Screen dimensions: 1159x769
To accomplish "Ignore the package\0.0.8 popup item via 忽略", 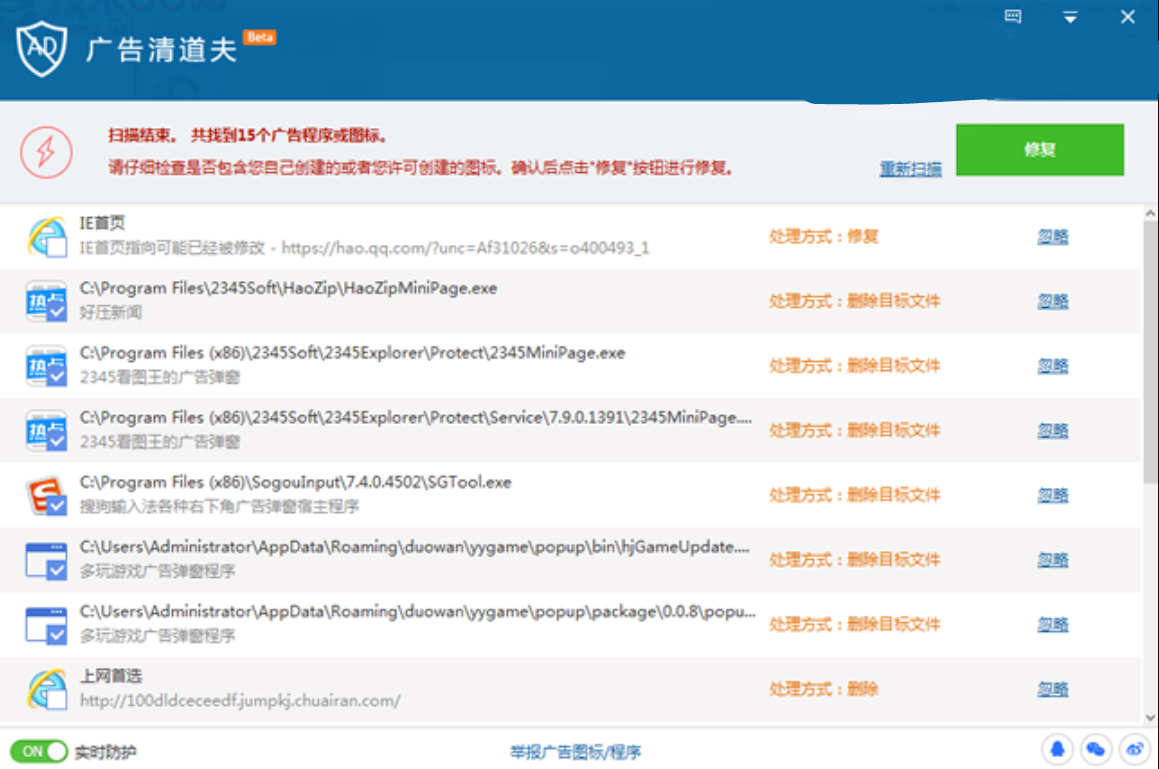I will pos(1053,624).
